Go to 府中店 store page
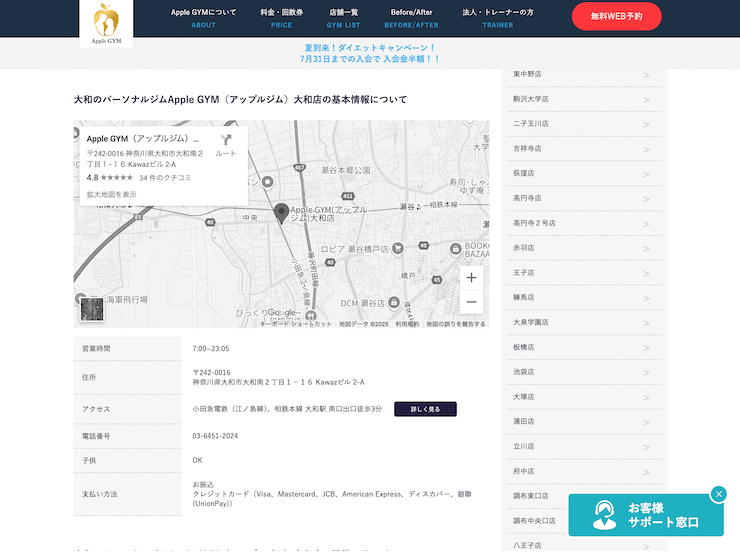This screenshot has height=554, width=740. [x=584, y=471]
